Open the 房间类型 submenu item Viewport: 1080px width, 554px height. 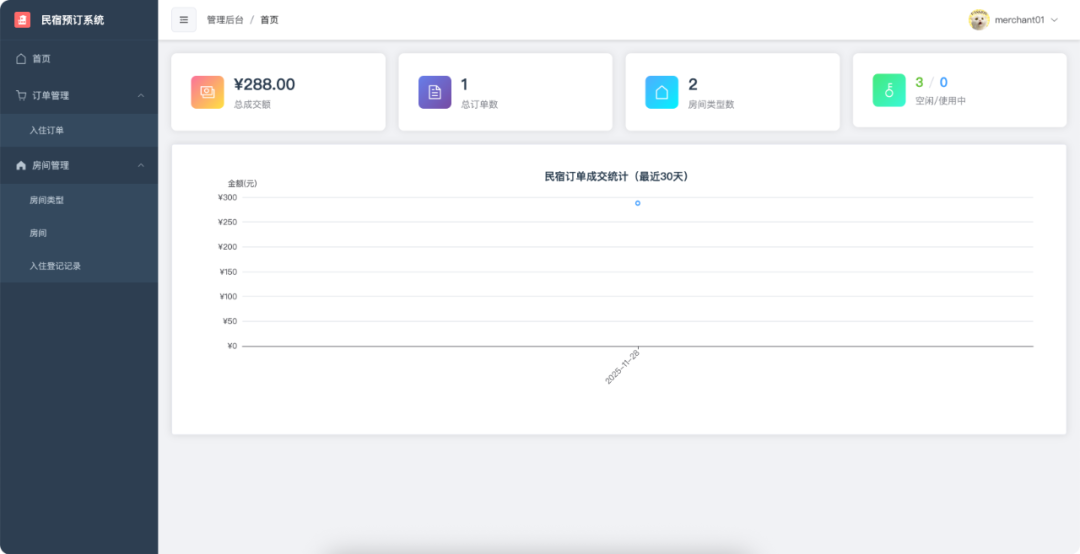point(79,200)
